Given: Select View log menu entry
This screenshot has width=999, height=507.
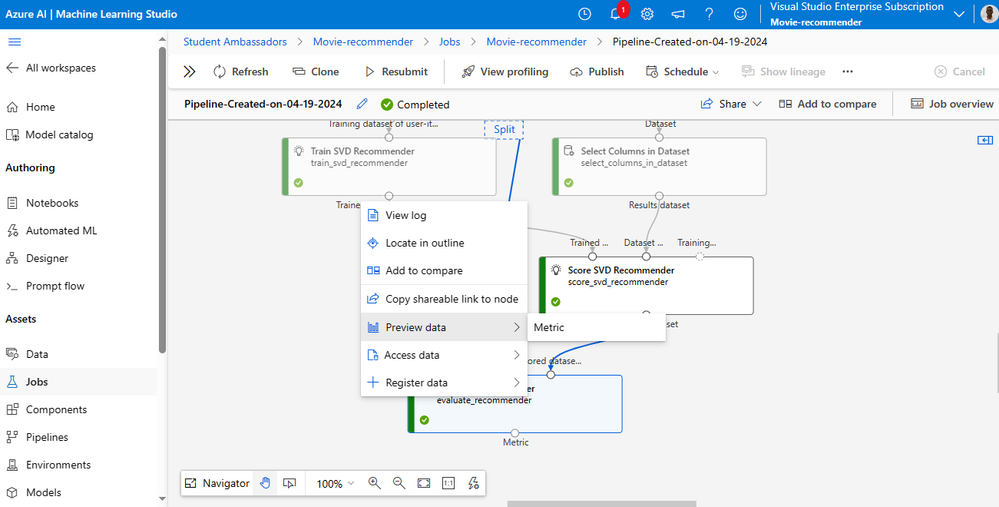Looking at the screenshot, I should click(x=444, y=215).
